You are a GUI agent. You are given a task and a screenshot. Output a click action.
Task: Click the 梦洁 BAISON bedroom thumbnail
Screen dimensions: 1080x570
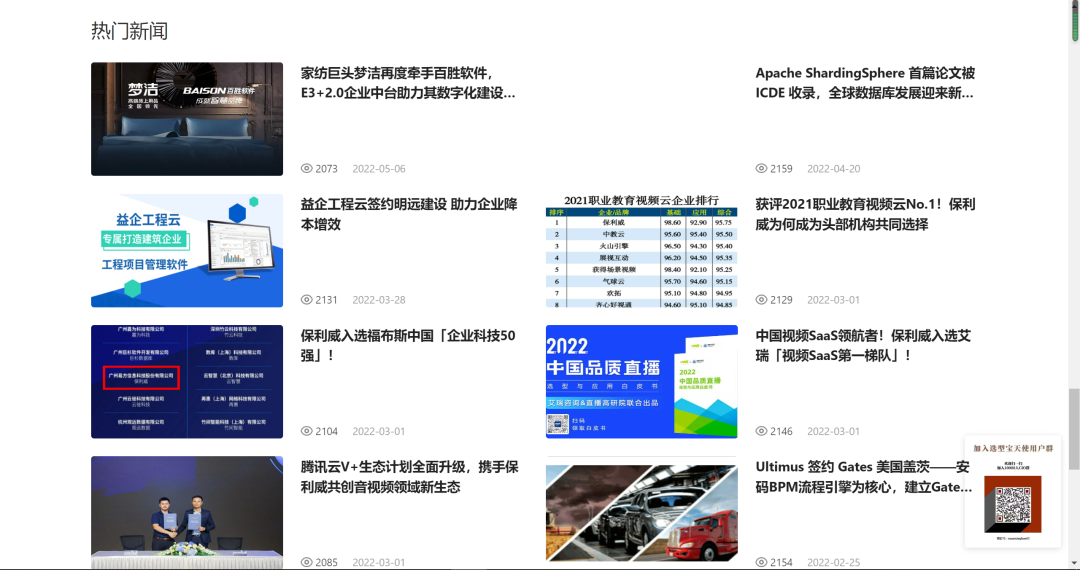click(187, 119)
